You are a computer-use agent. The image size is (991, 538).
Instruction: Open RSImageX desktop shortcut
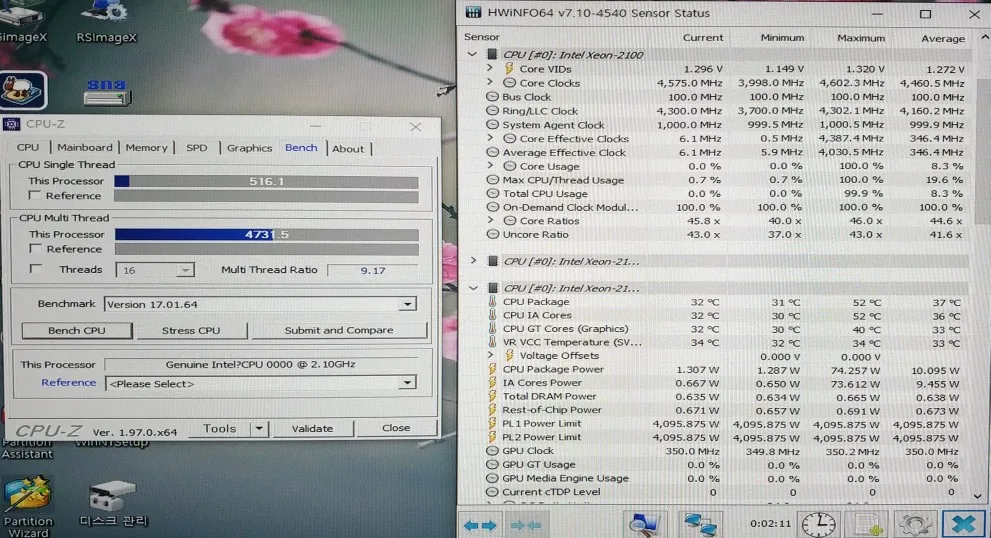pos(106,22)
